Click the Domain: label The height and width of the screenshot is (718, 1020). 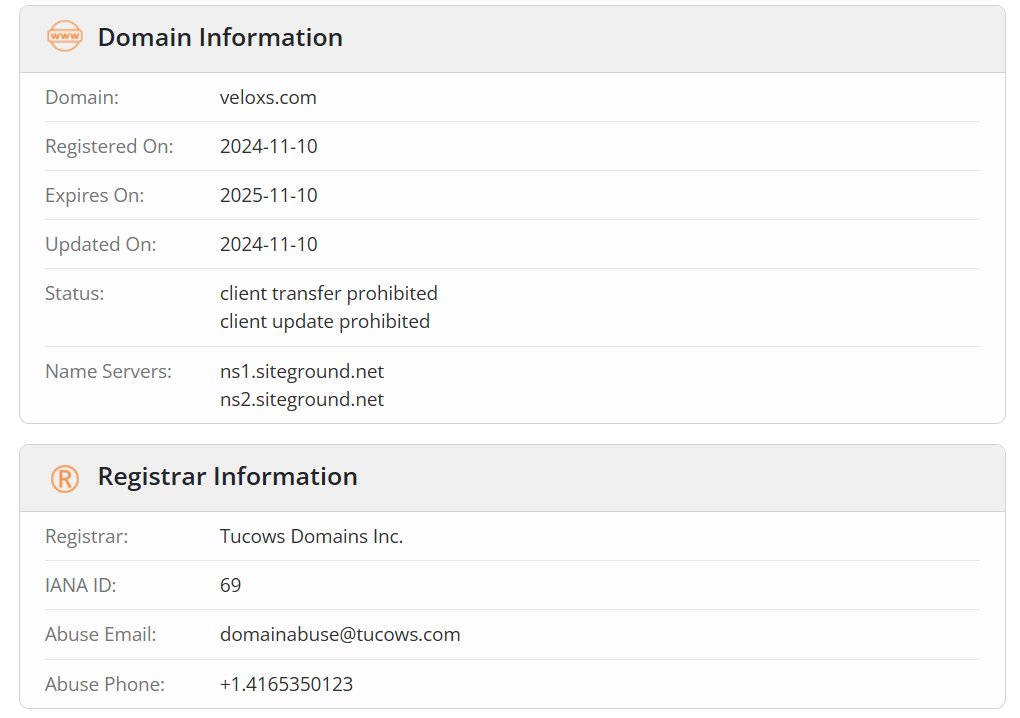[x=82, y=98]
